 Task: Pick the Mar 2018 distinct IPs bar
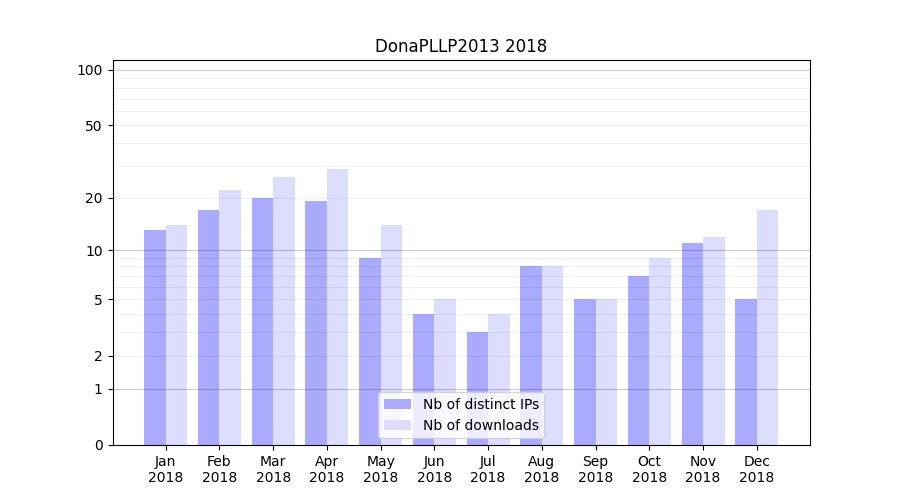coord(262,321)
